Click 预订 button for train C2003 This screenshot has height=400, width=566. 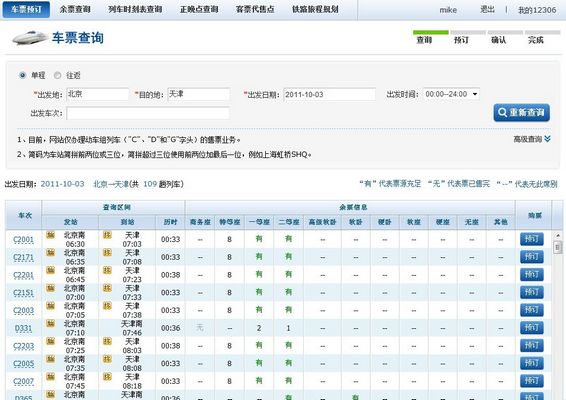tap(532, 310)
